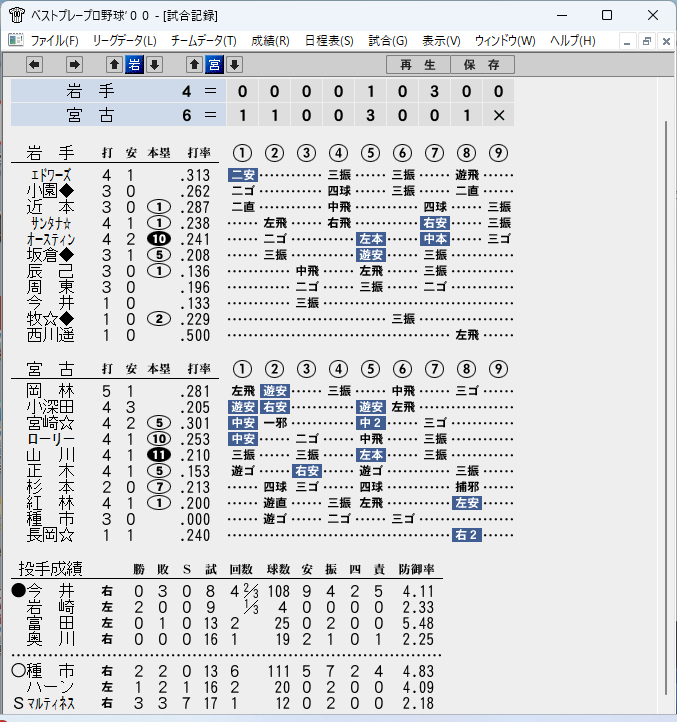Viewport: 677px width, 722px height.
Task: Click the document icon in menu bar
Action: coord(16,41)
